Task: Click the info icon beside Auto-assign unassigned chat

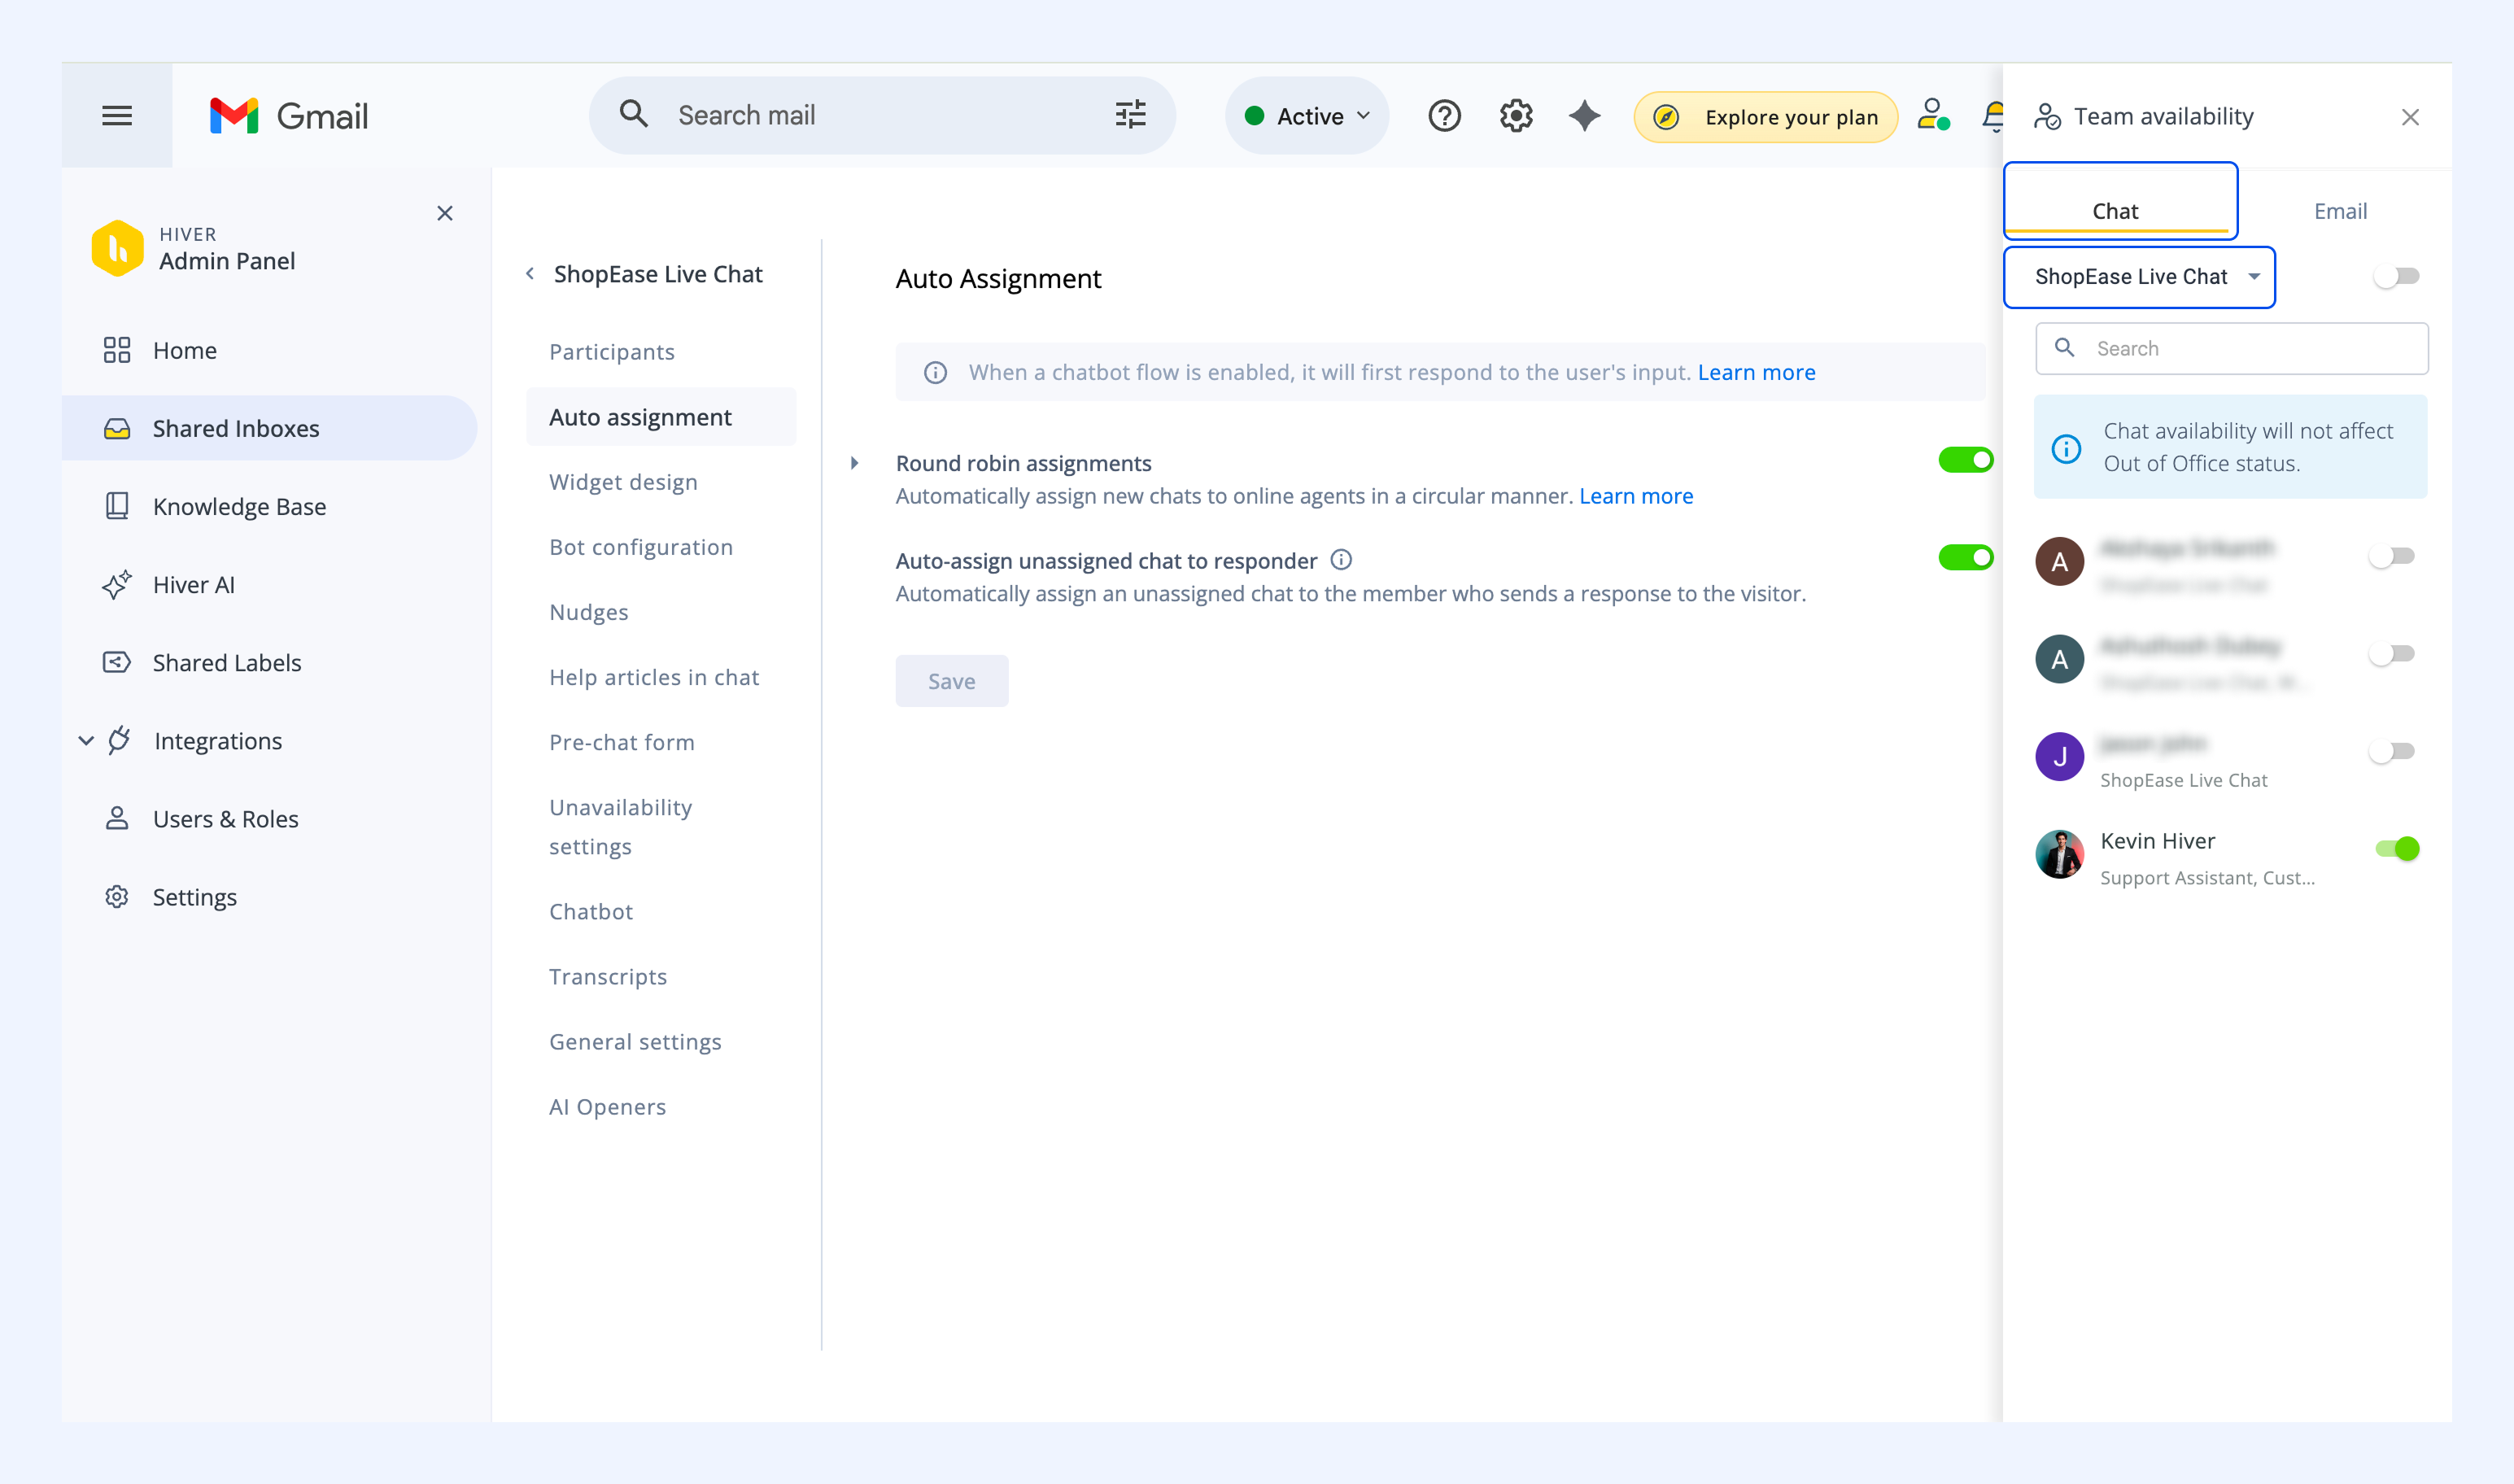Action: [x=1341, y=560]
